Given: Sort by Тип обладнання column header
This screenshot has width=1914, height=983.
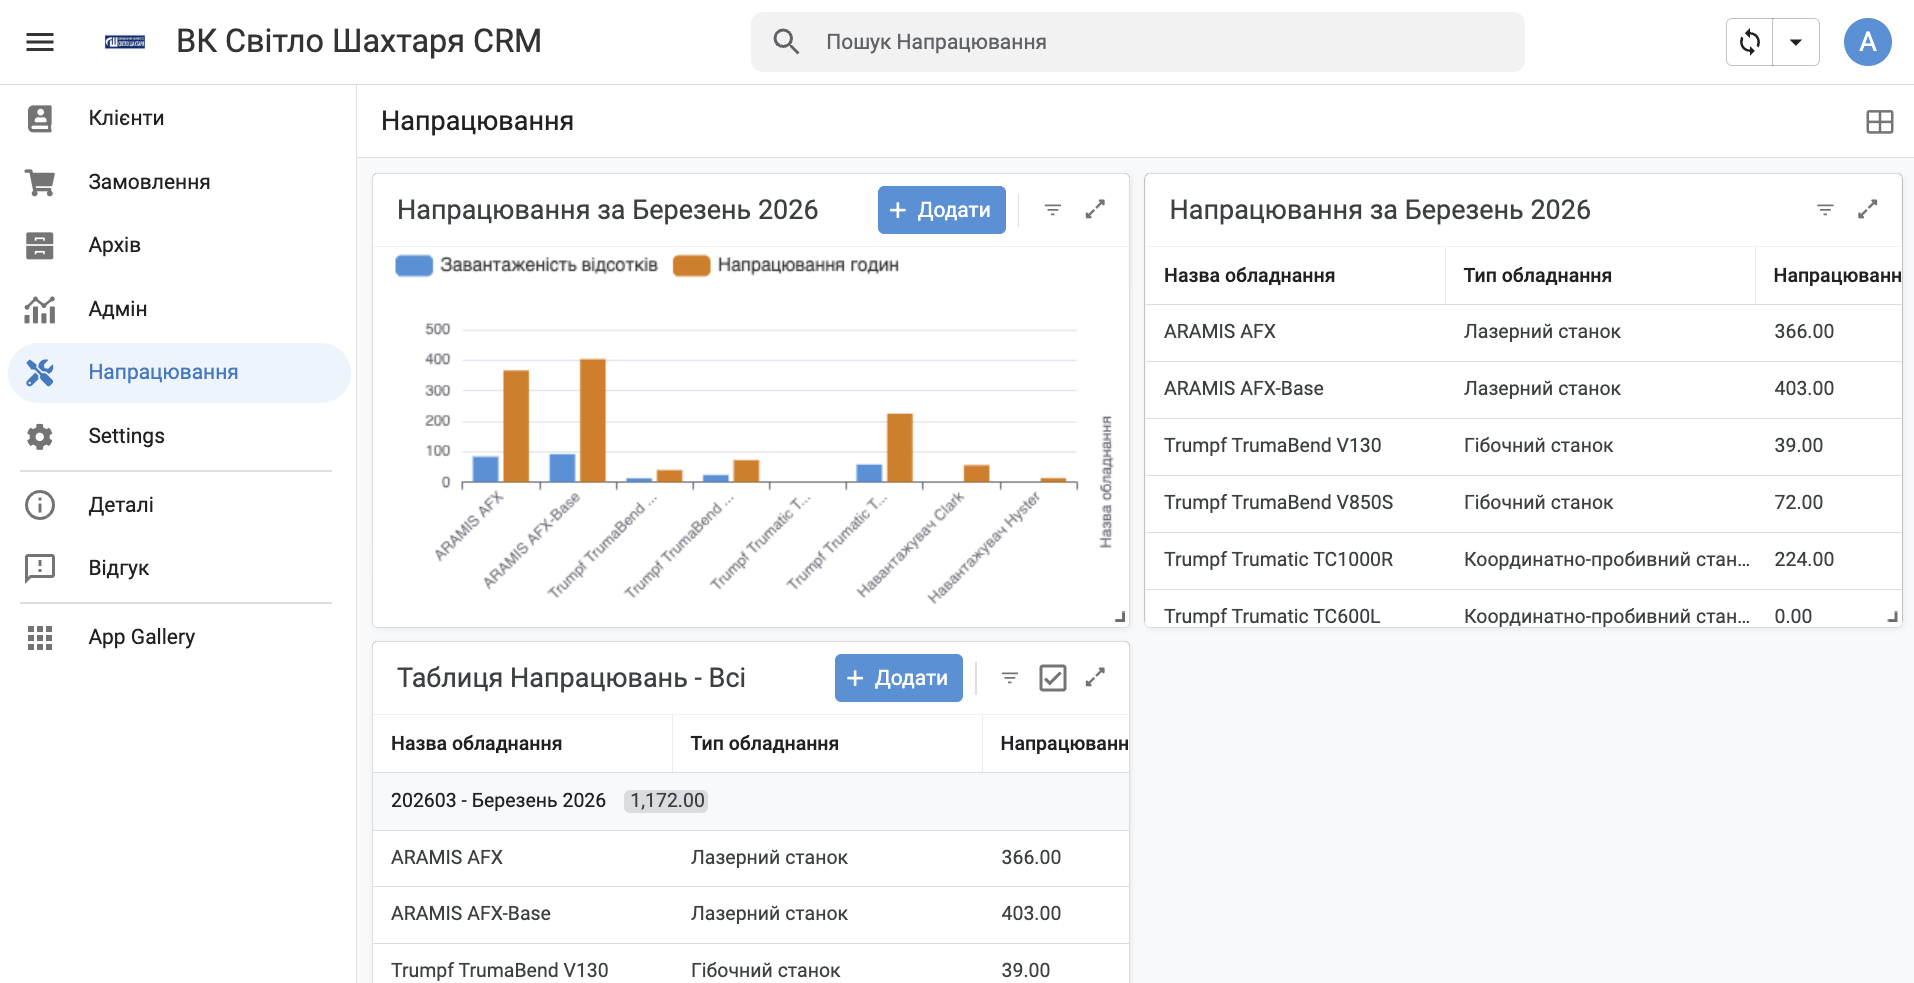Looking at the screenshot, I should tap(1537, 276).
